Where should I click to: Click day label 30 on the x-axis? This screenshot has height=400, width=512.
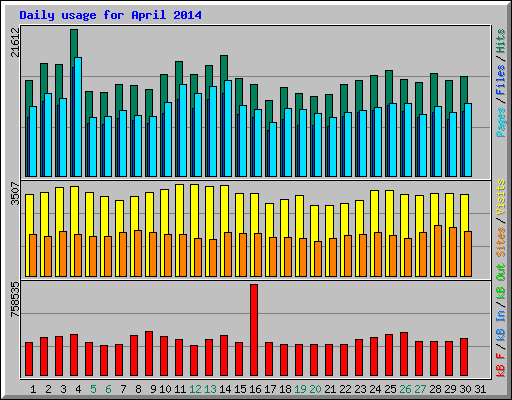pos(465,389)
